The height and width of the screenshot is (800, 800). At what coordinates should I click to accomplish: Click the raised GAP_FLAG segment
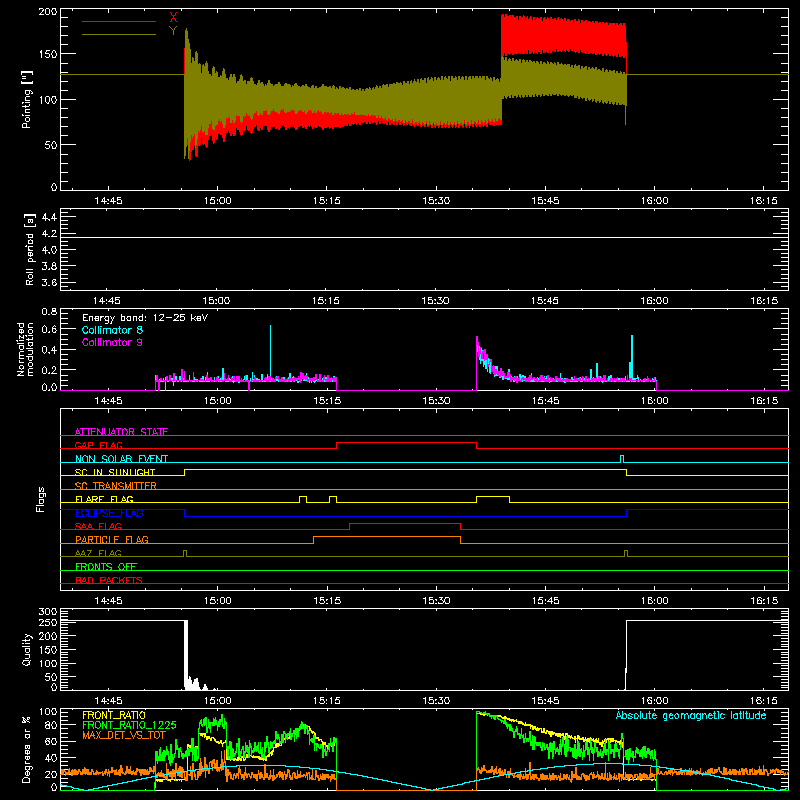(407, 443)
